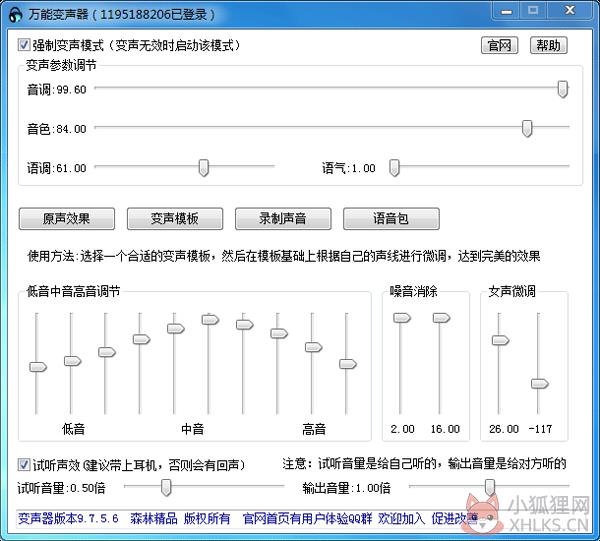
Task: Click the 试听音量 preview volume slider thumb
Action: click(166, 487)
